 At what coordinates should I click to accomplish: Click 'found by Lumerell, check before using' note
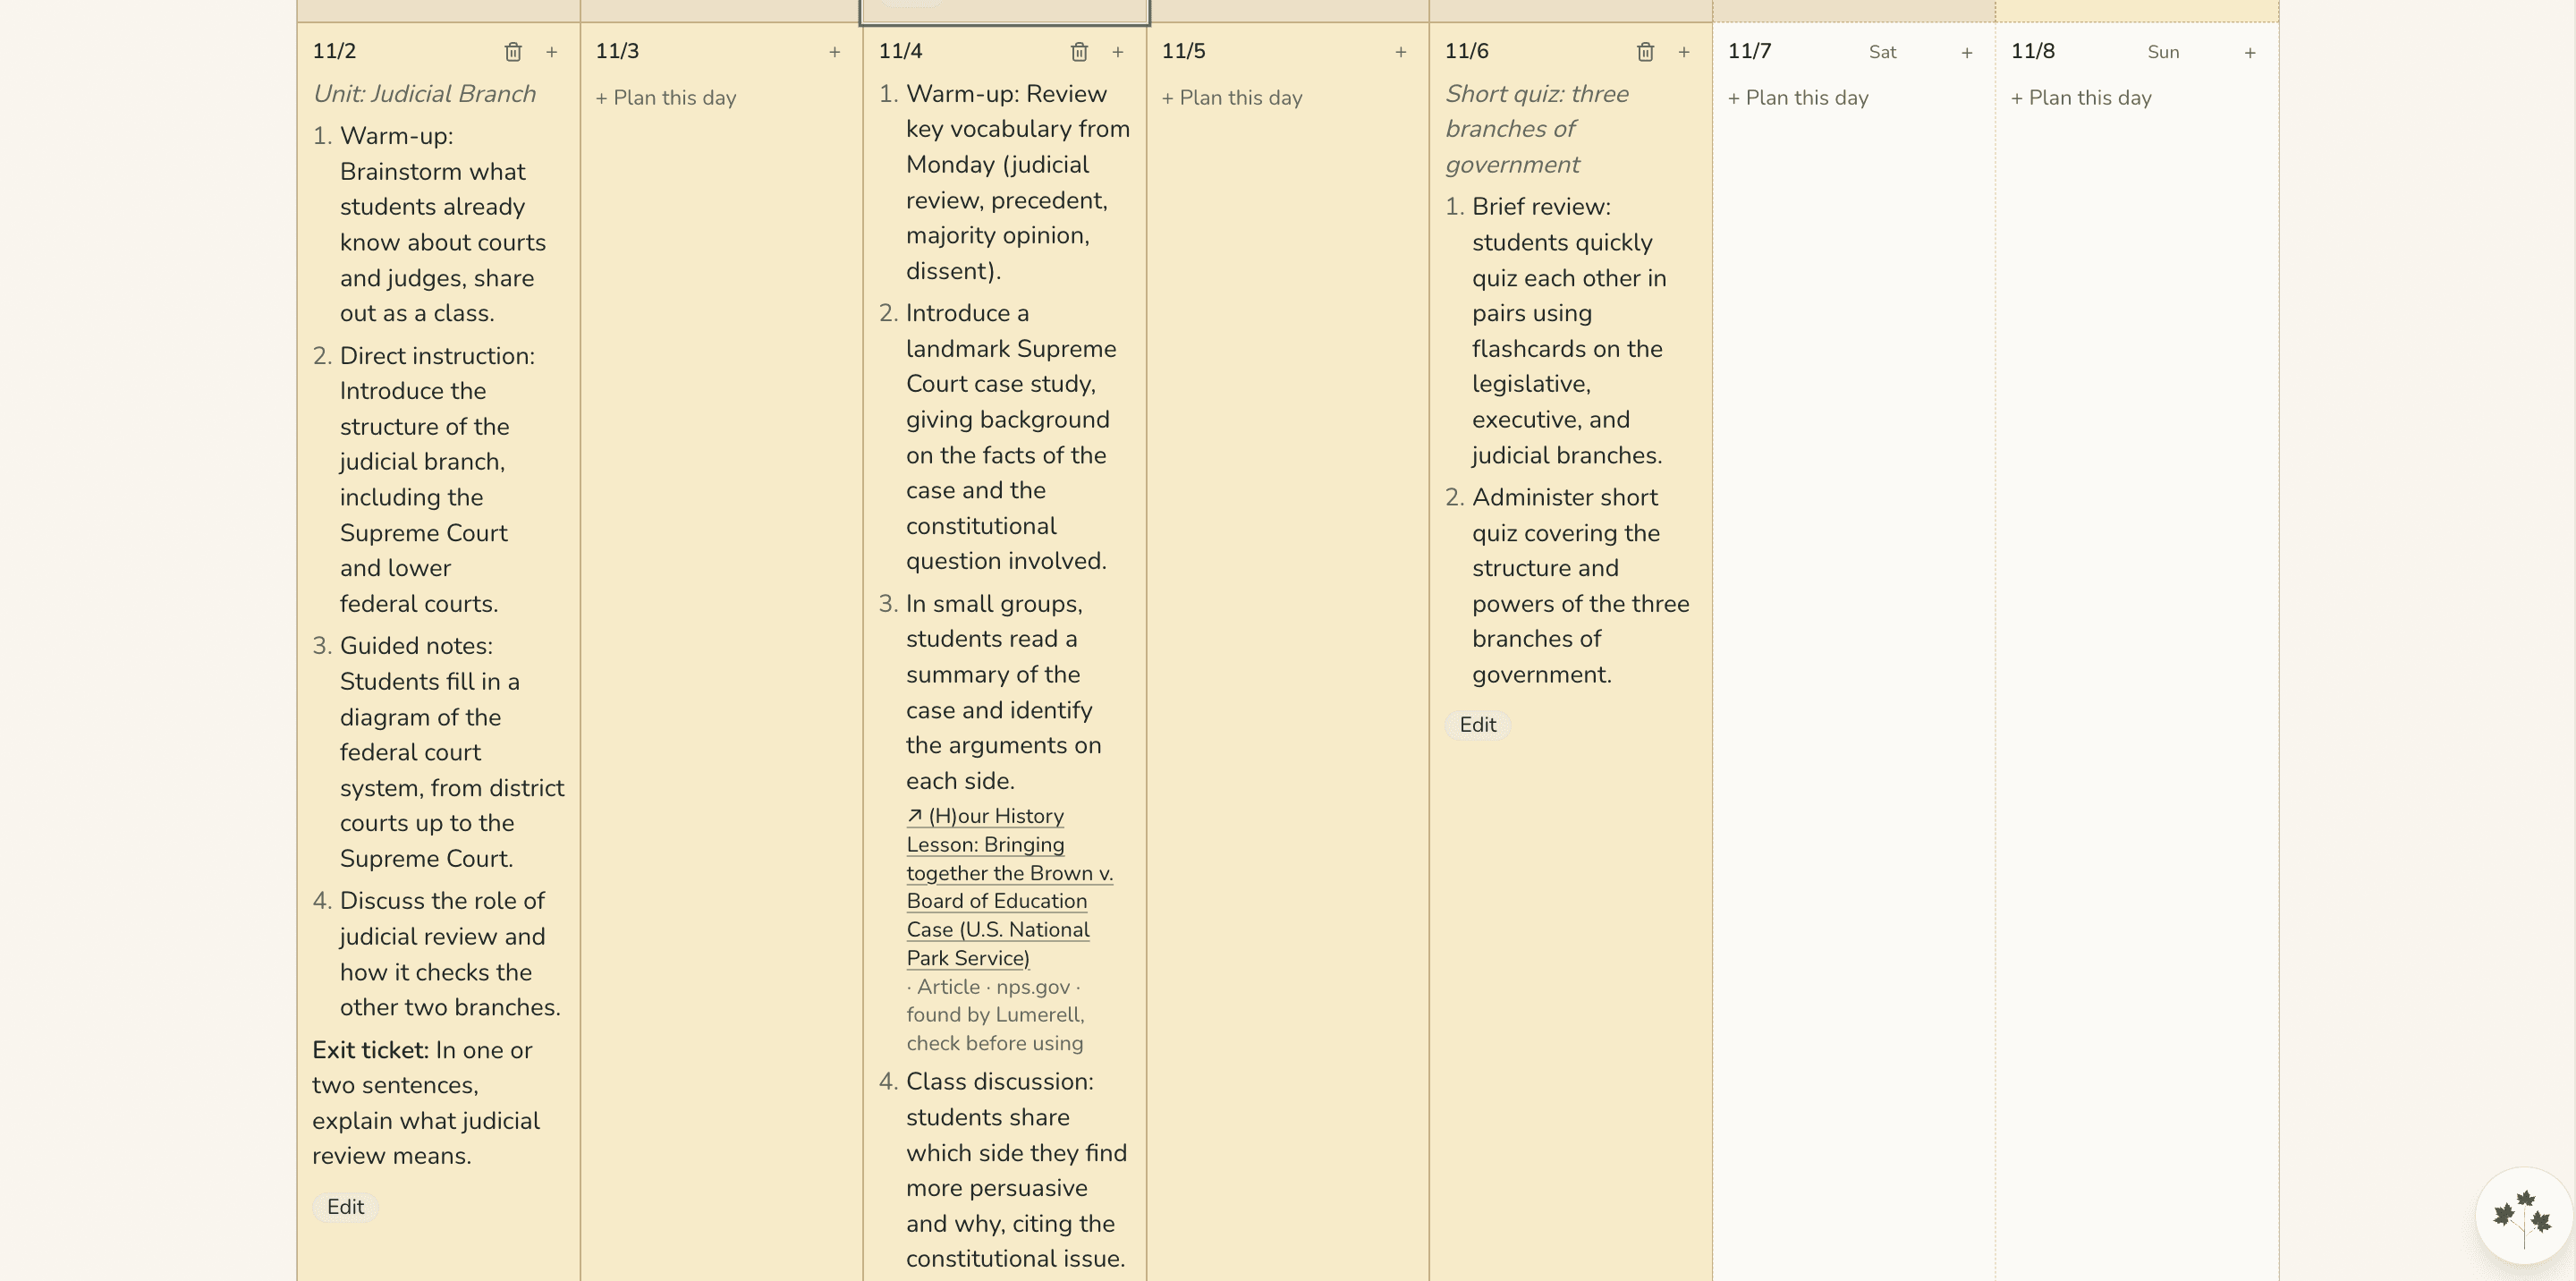[x=995, y=1029]
